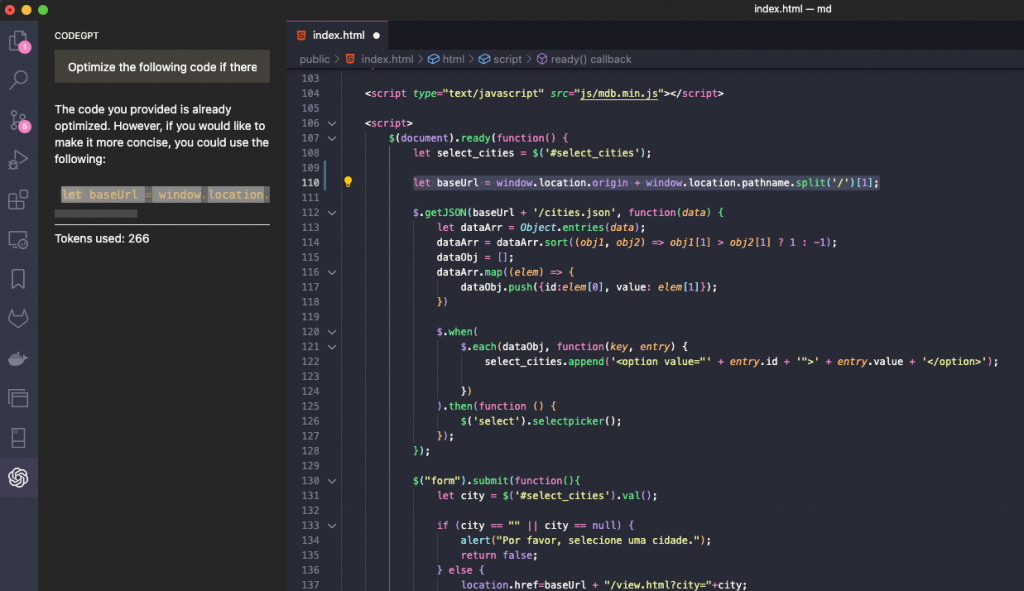The height and width of the screenshot is (591, 1024).
Task: Click the horizontal scrollbar under the code snippet
Action: tap(96, 214)
